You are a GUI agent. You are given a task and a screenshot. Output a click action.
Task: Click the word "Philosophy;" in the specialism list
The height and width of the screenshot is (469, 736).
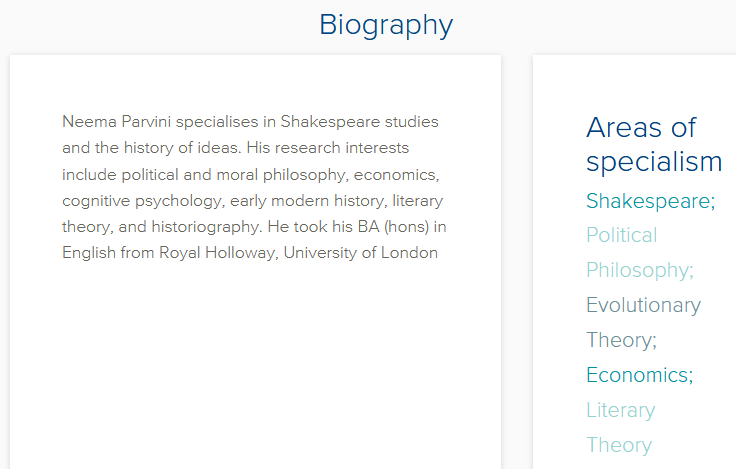639,270
